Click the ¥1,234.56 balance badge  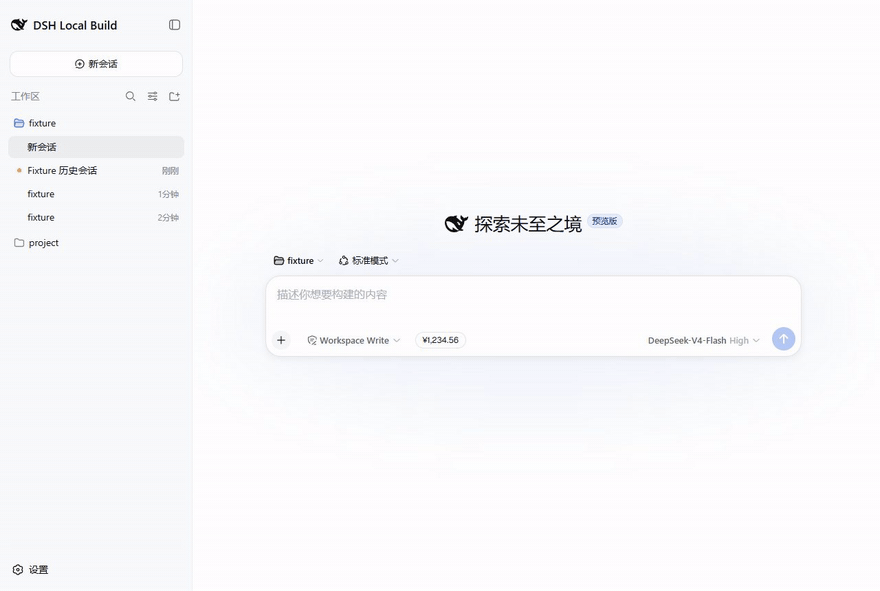(x=441, y=340)
